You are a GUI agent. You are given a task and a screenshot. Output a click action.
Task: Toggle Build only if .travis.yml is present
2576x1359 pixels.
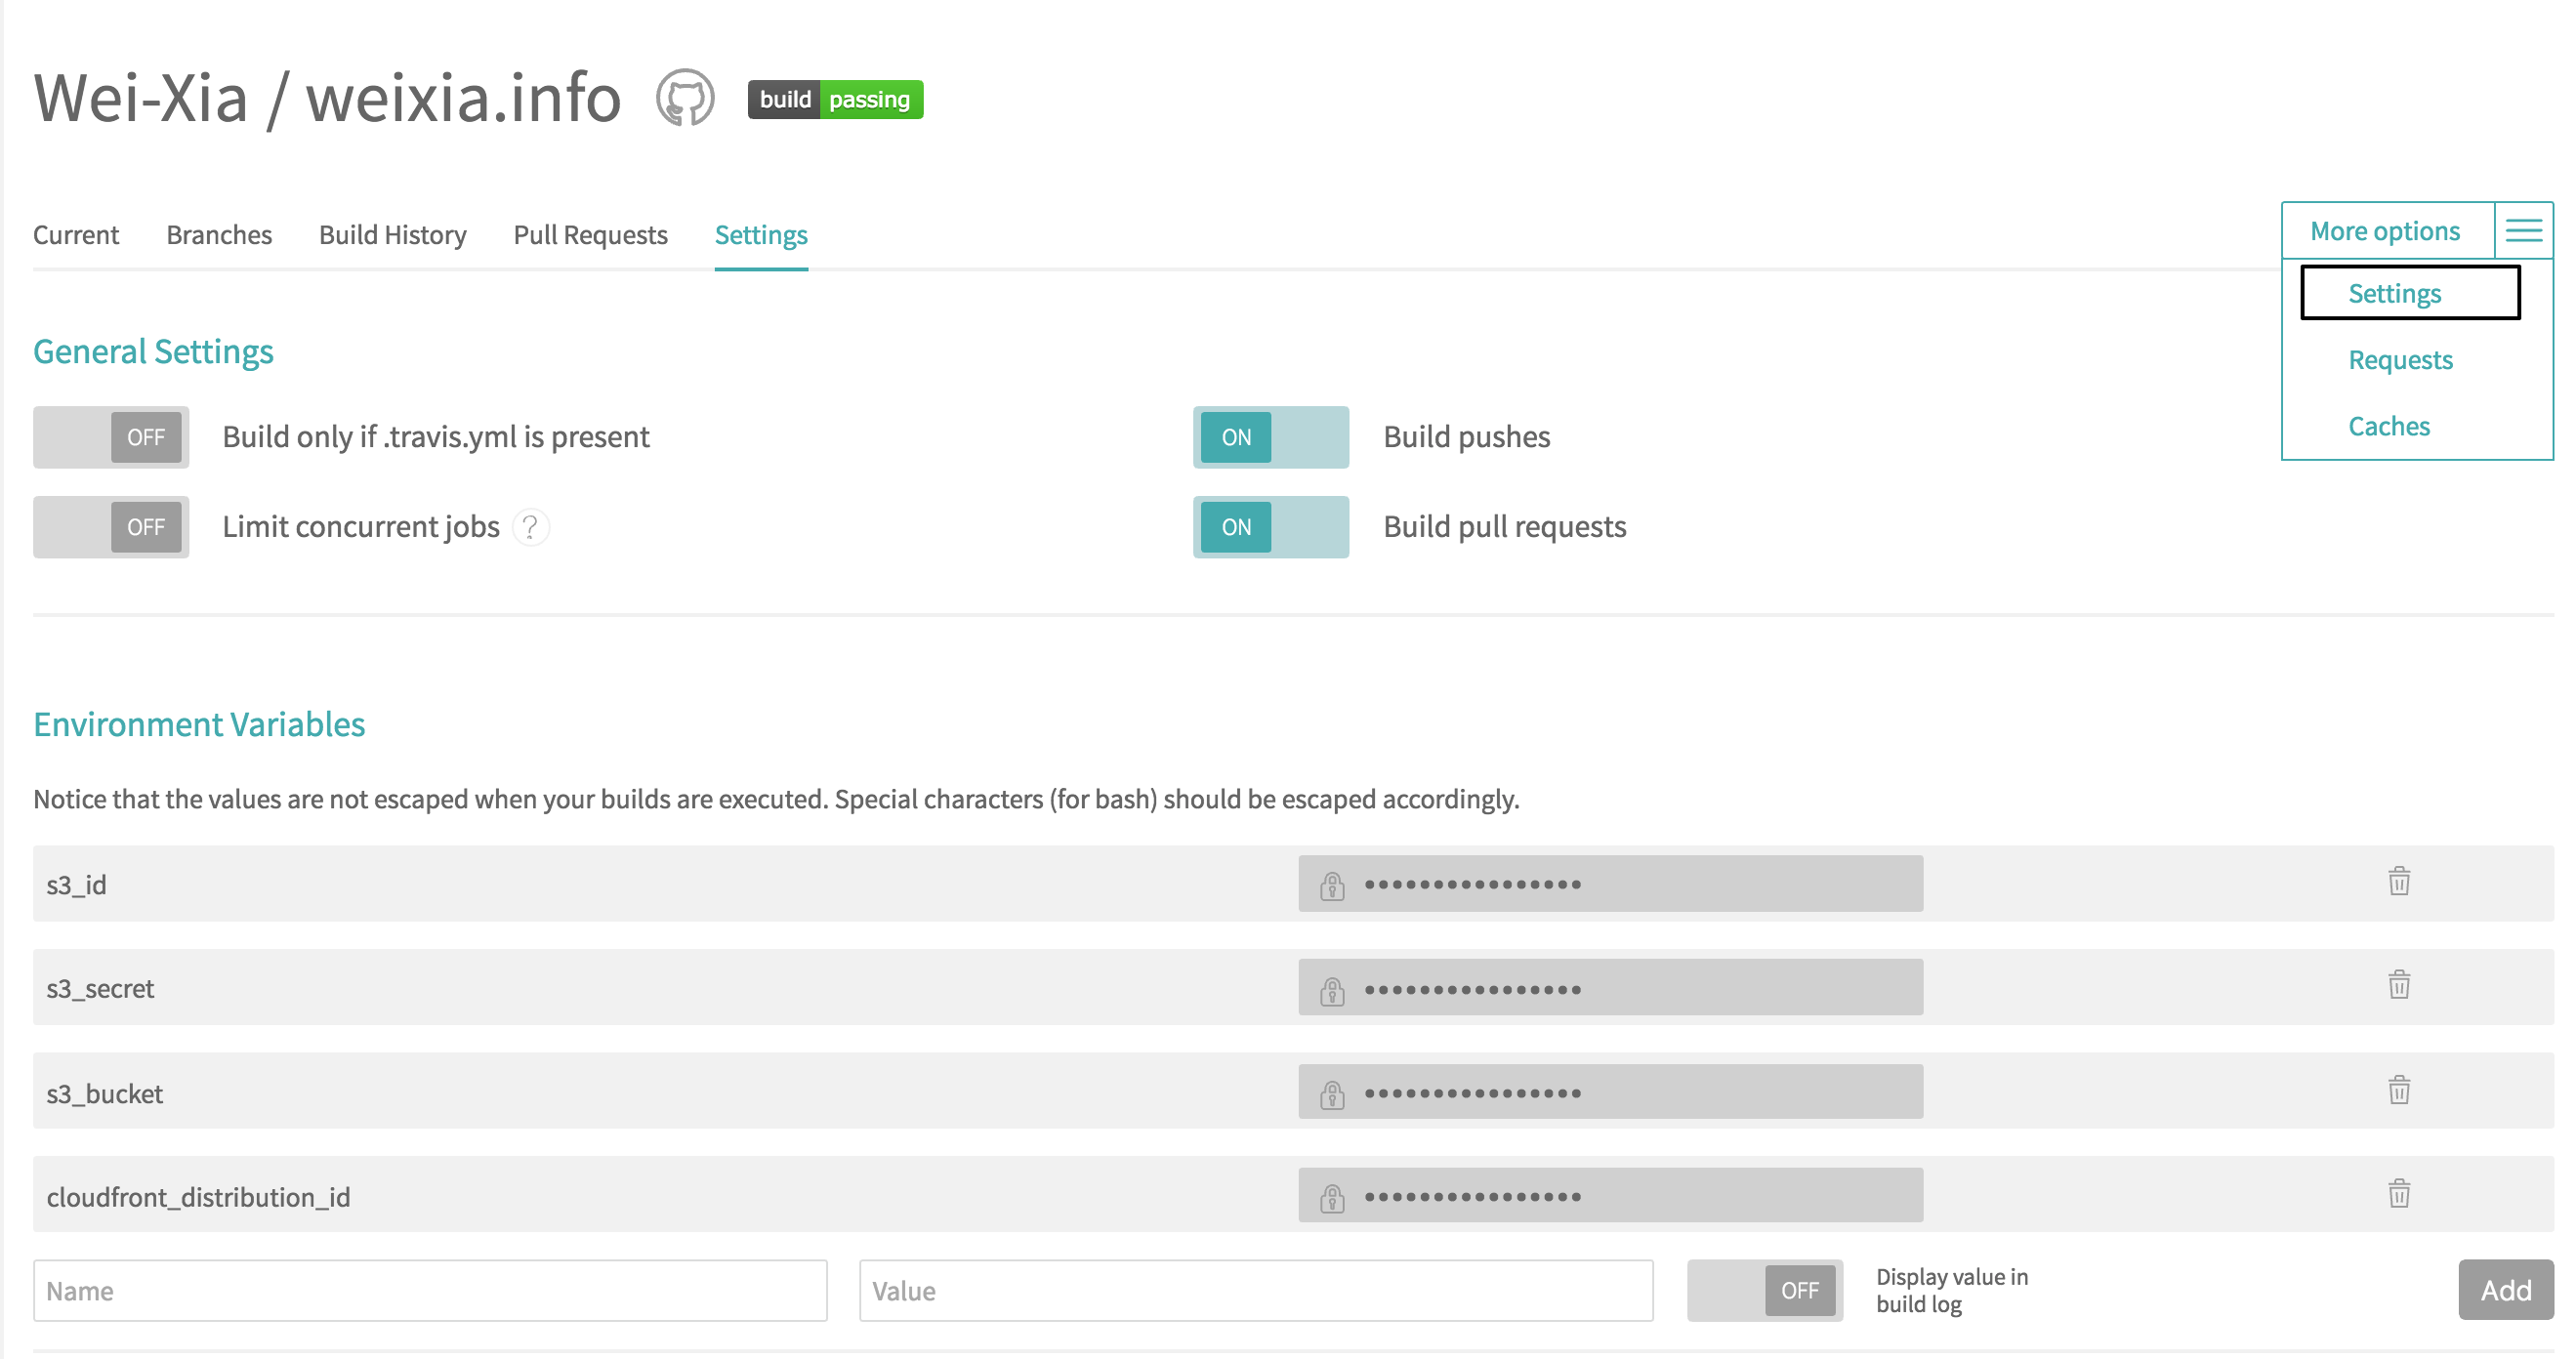[111, 437]
